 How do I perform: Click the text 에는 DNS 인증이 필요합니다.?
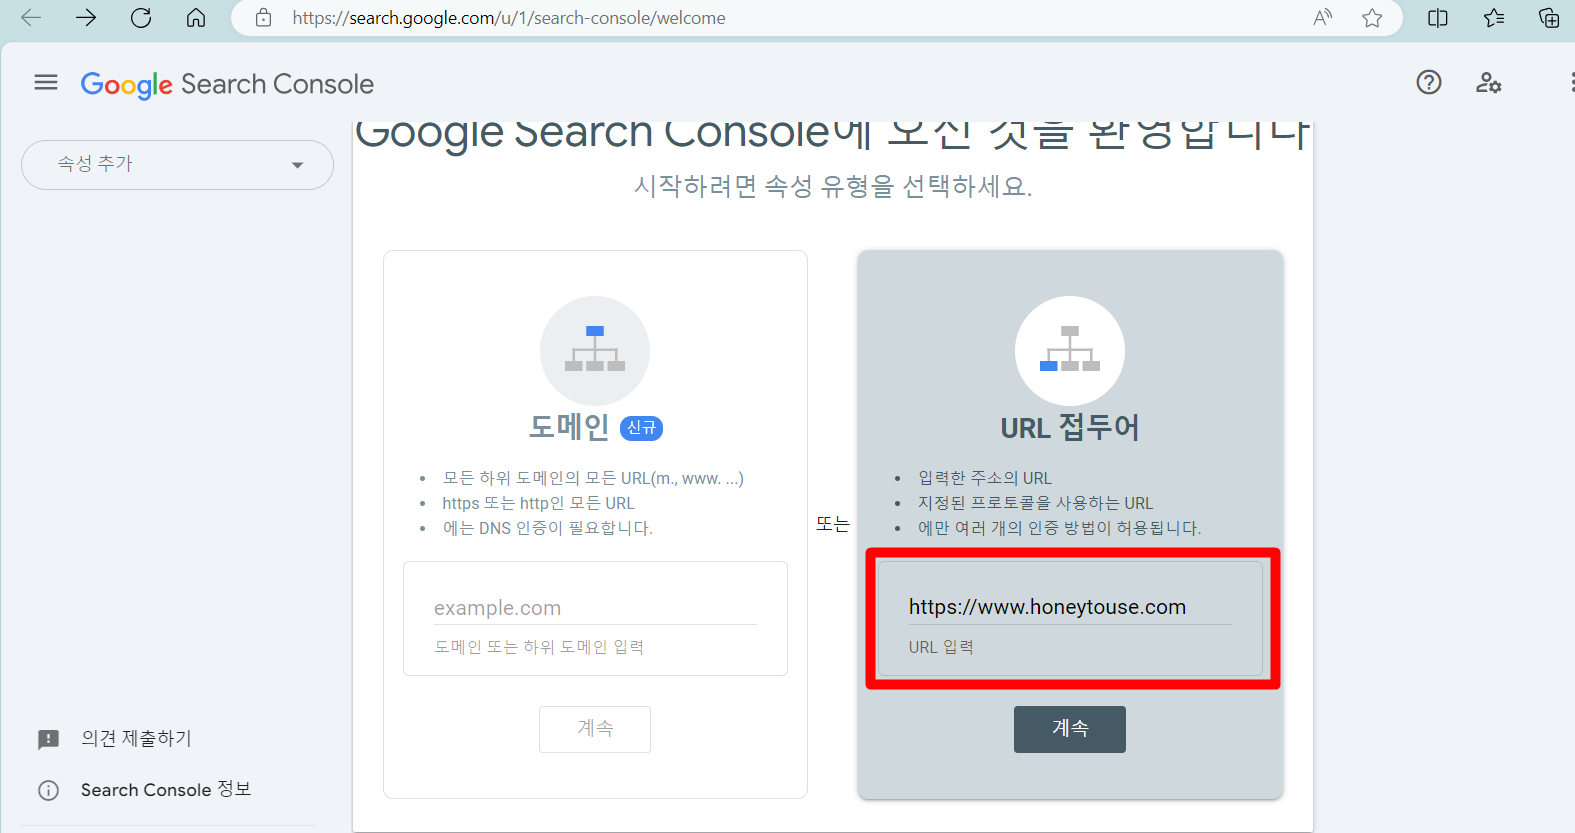coord(548,528)
